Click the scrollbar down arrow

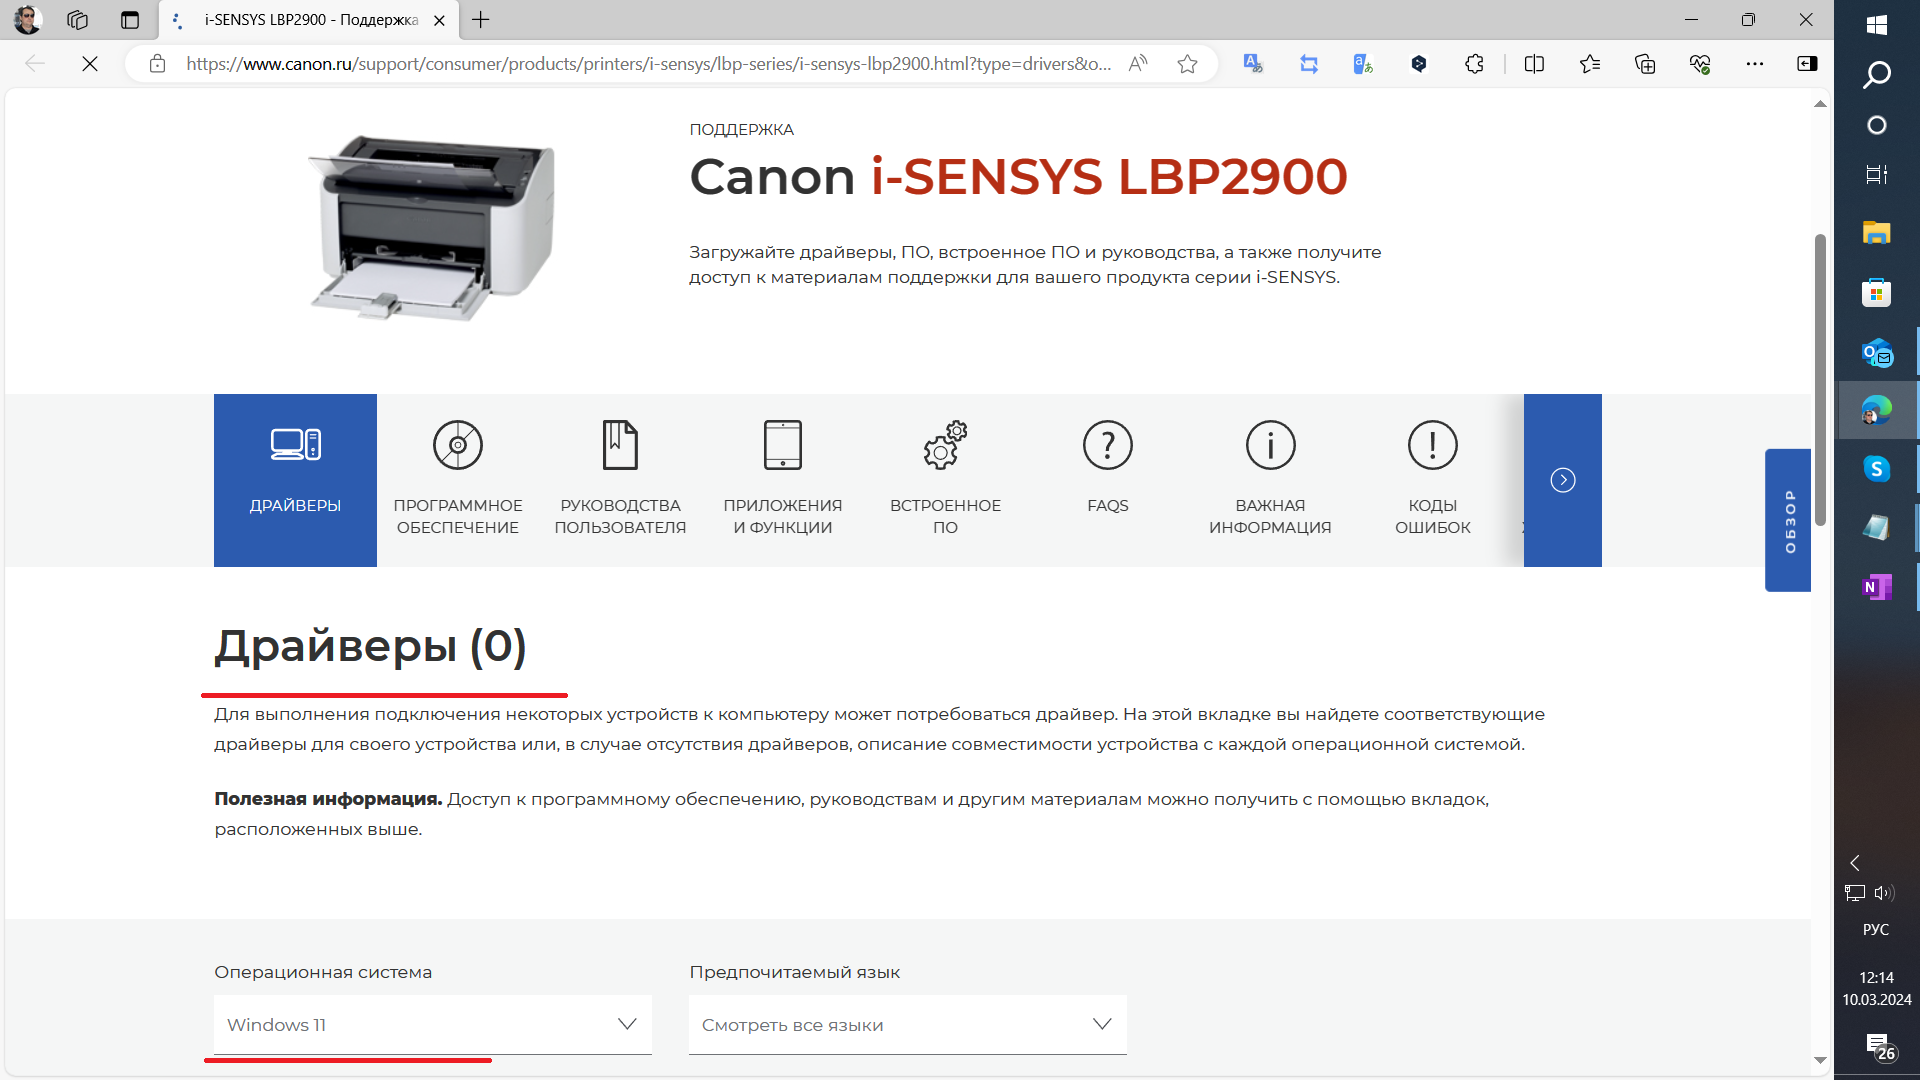click(x=1820, y=1060)
